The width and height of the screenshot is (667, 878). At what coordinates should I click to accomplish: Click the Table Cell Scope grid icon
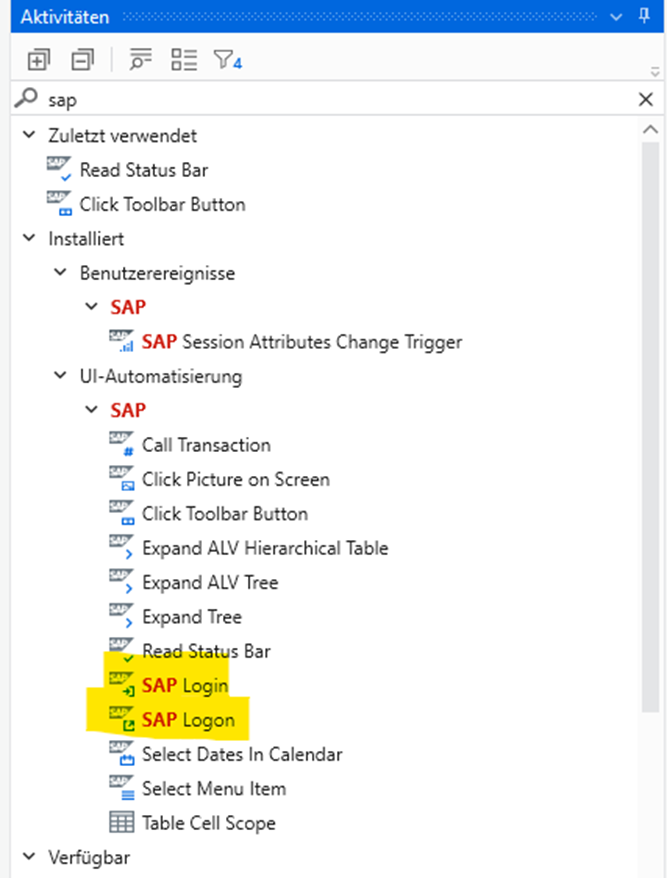click(x=122, y=823)
